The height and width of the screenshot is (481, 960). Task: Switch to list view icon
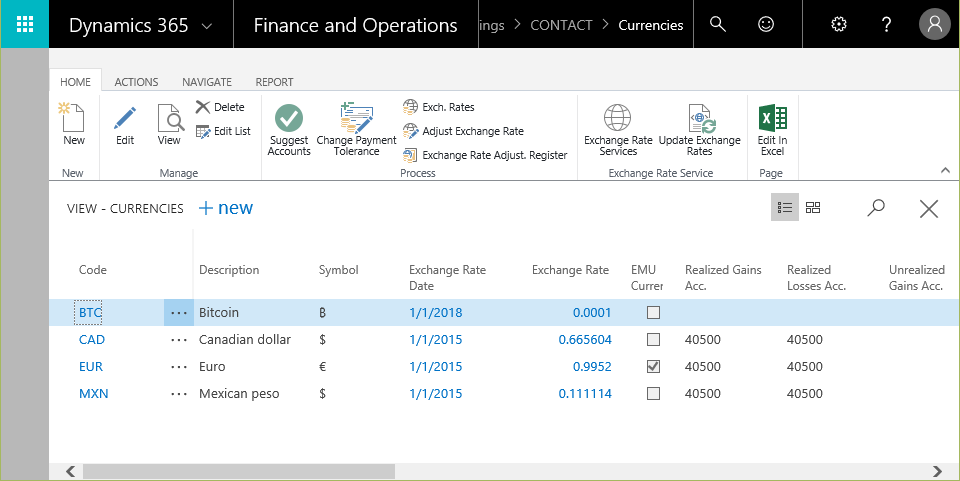point(785,207)
